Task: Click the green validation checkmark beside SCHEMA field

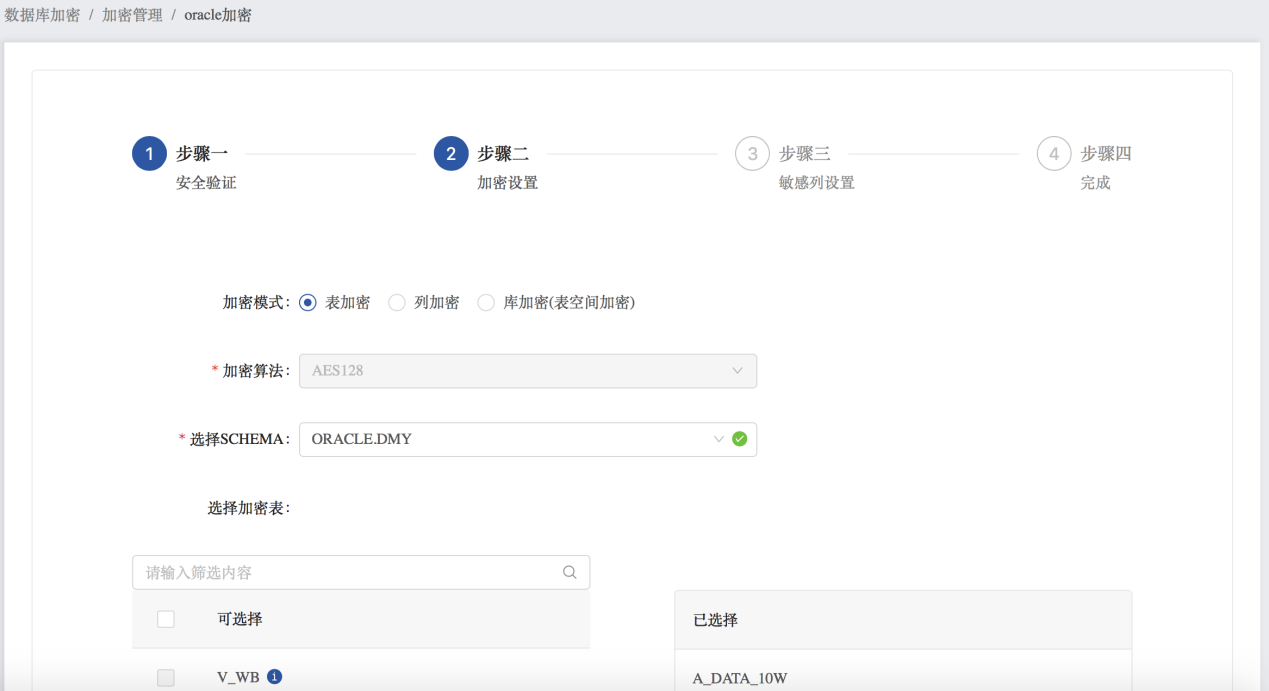Action: (739, 438)
